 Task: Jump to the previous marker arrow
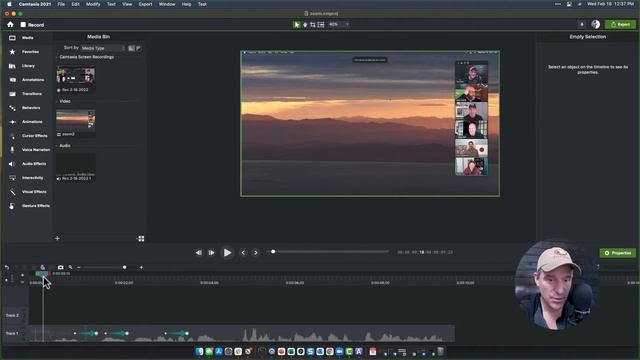243,253
